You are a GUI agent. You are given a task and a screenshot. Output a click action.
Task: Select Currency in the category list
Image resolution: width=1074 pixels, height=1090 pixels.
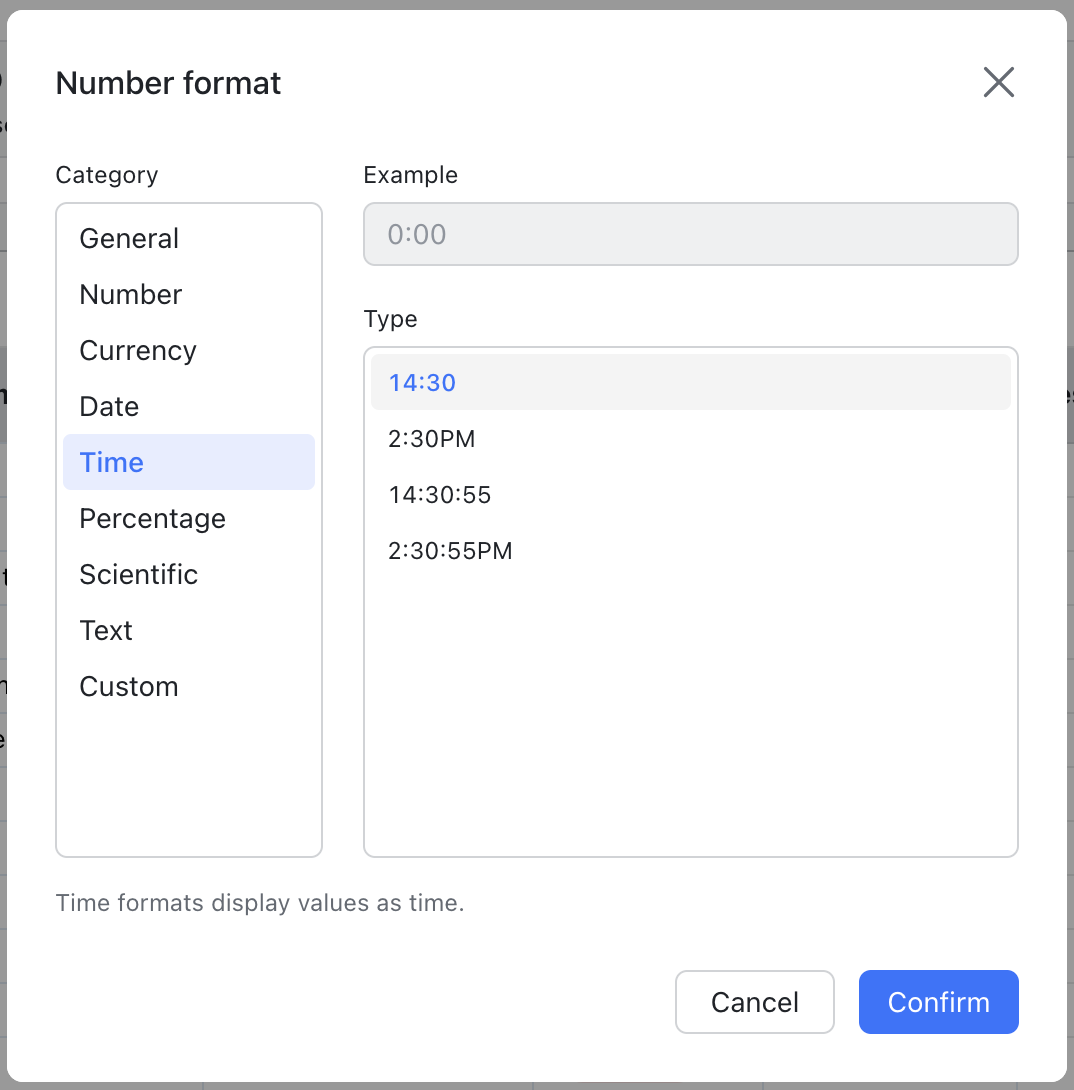(x=138, y=350)
